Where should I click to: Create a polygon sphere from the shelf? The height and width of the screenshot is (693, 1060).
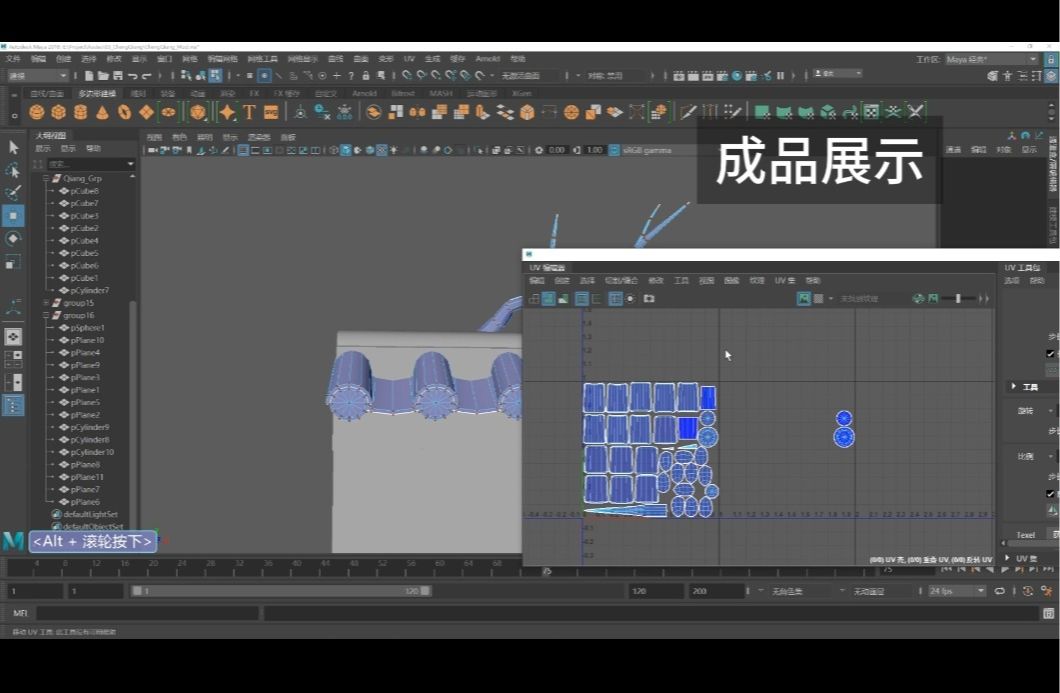tap(36, 112)
